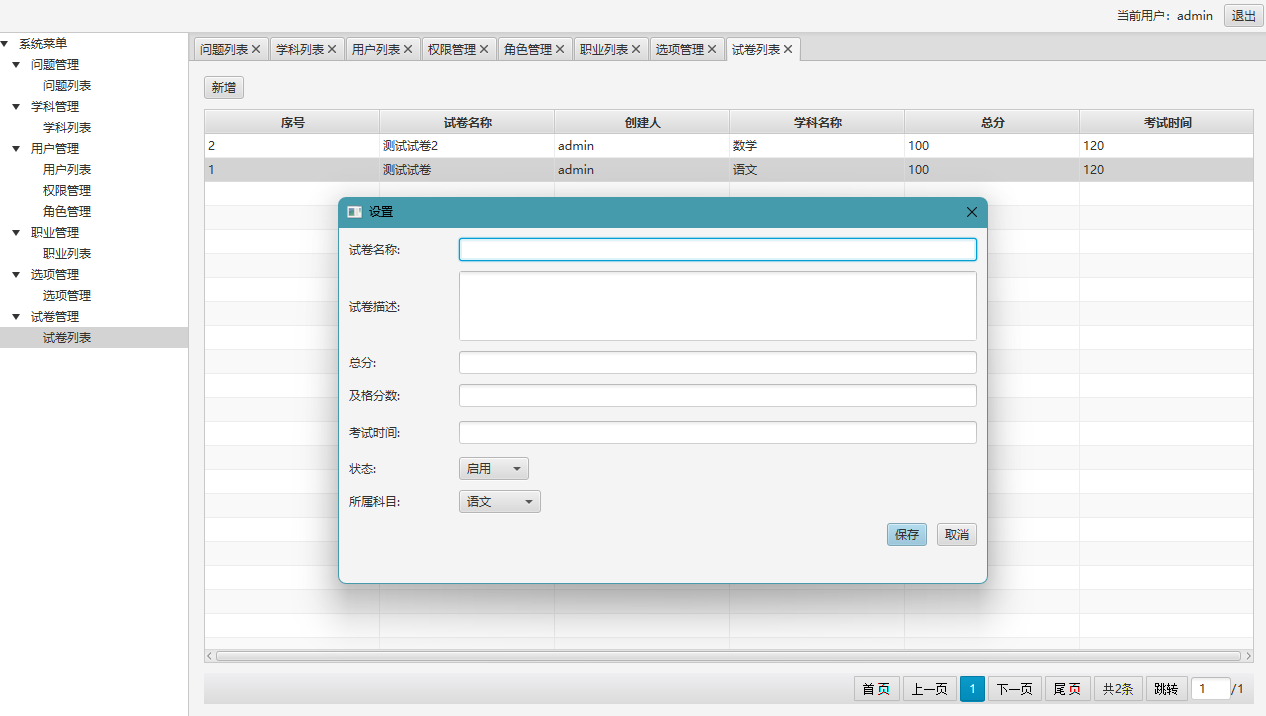Click the 试卷名称 input field
The image size is (1266, 716).
tap(717, 250)
